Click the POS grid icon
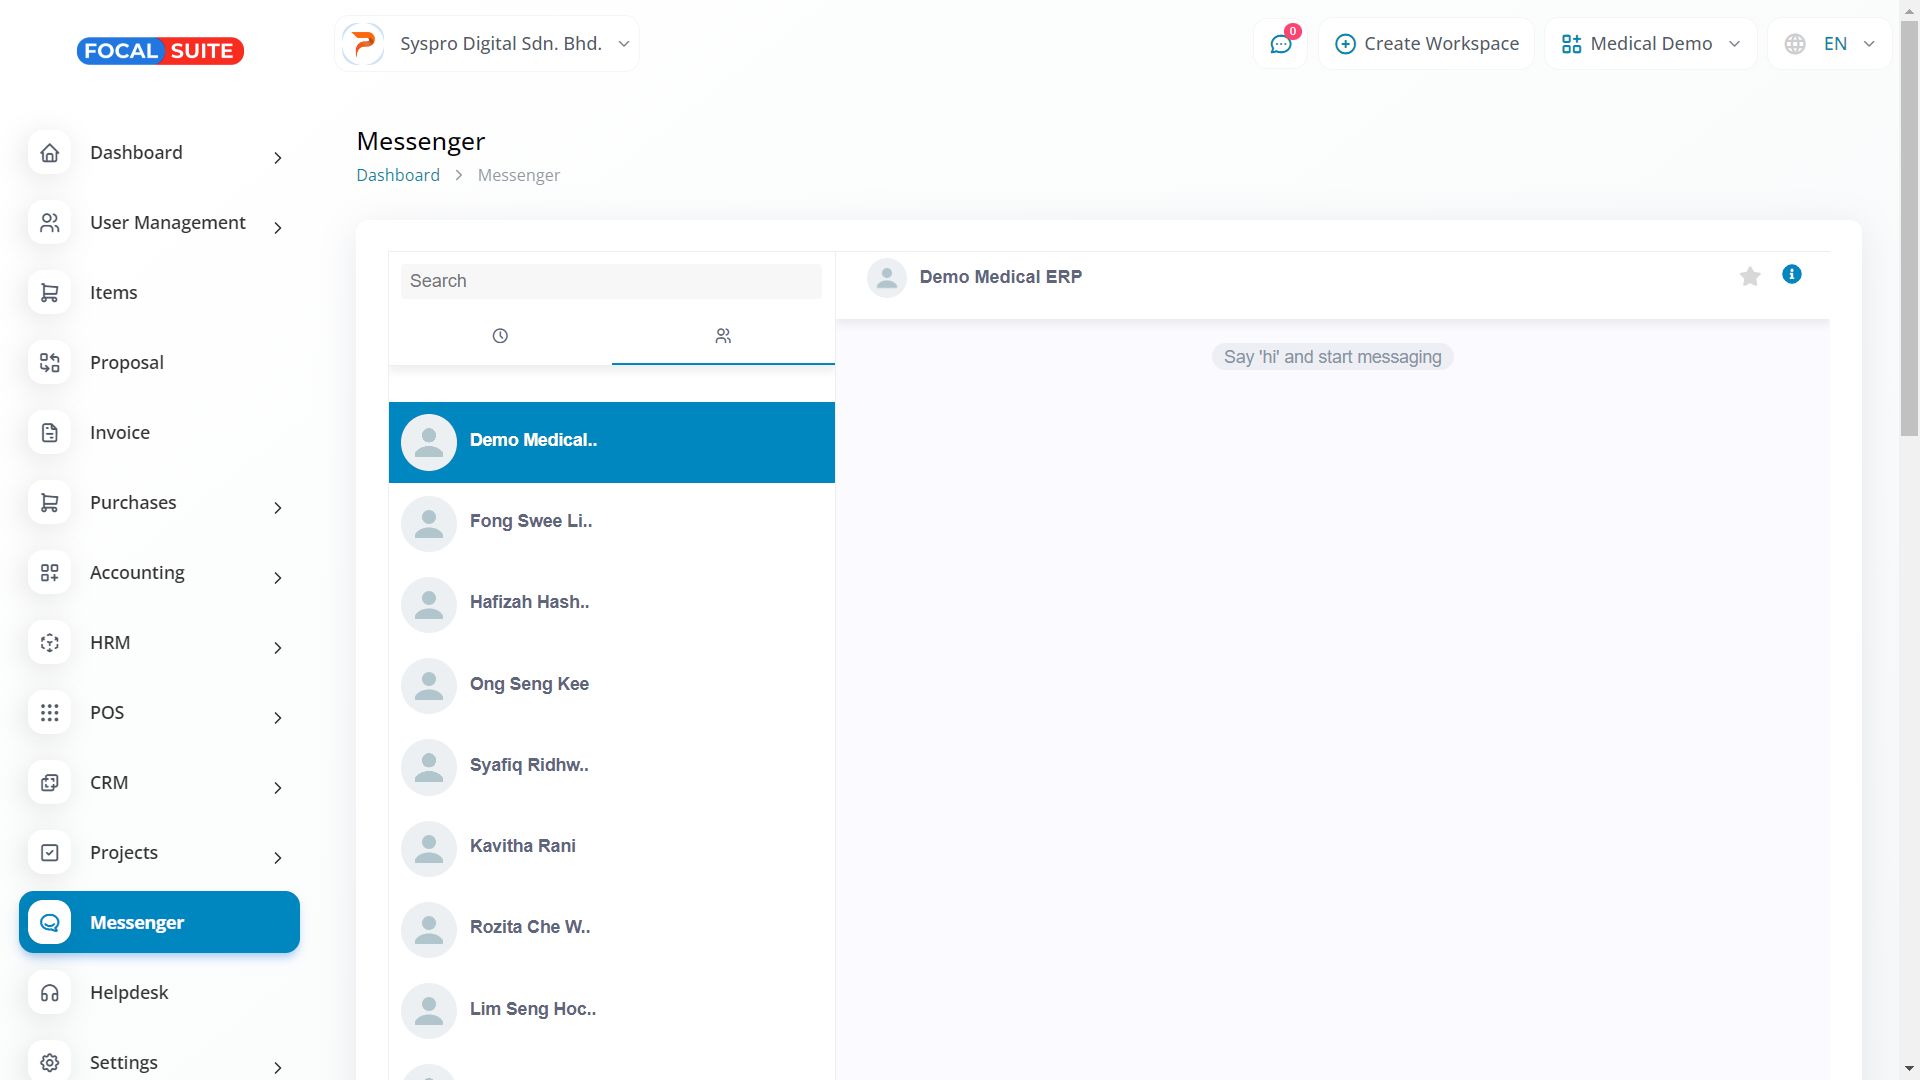1920x1080 pixels. click(50, 713)
